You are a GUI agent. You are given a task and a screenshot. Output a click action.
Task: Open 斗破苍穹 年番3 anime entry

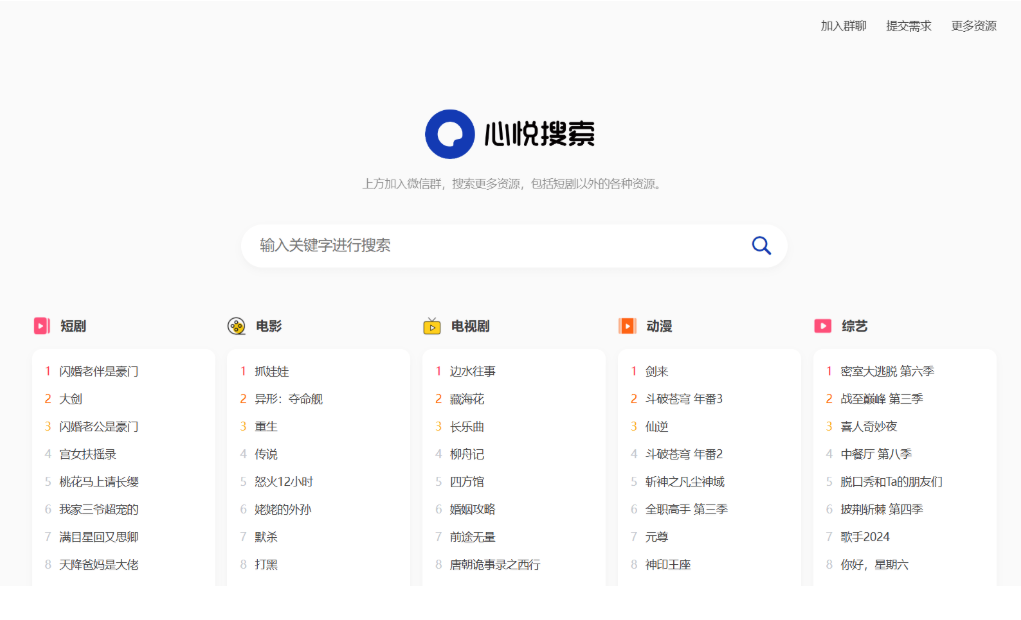point(684,399)
